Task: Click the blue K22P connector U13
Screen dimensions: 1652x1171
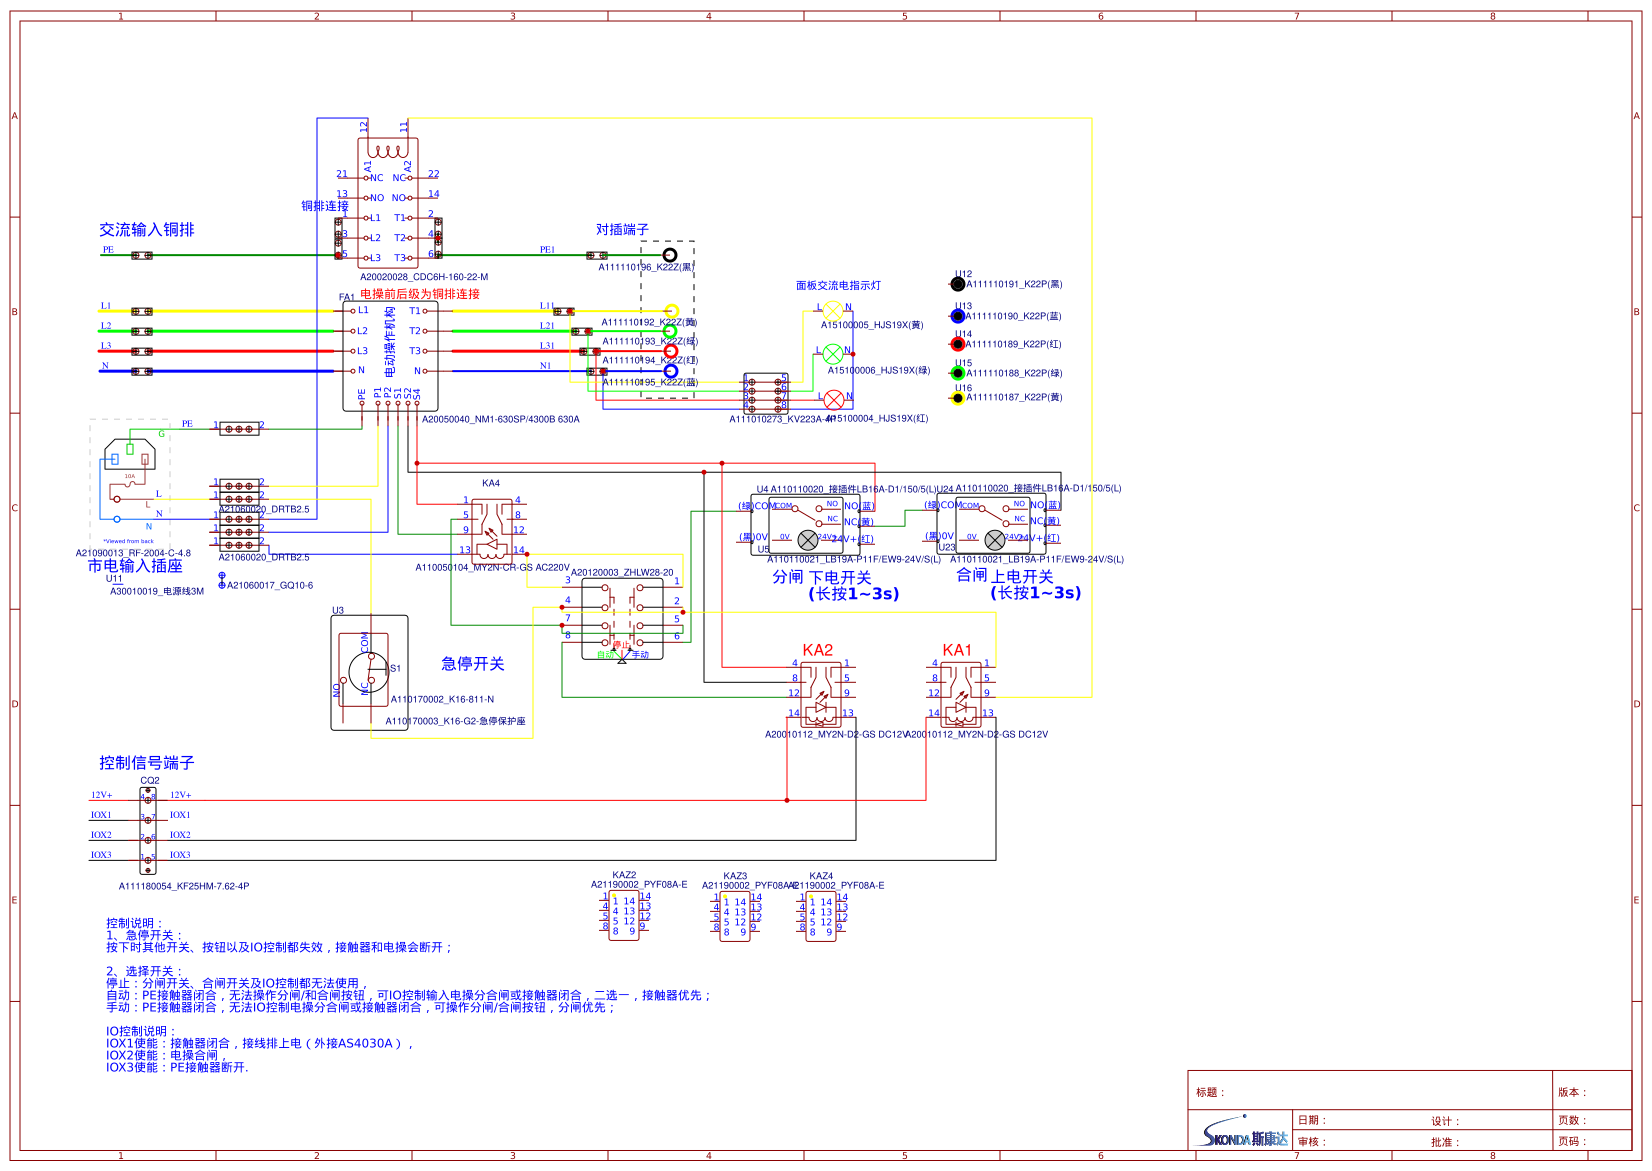Action: pyautogui.click(x=958, y=316)
